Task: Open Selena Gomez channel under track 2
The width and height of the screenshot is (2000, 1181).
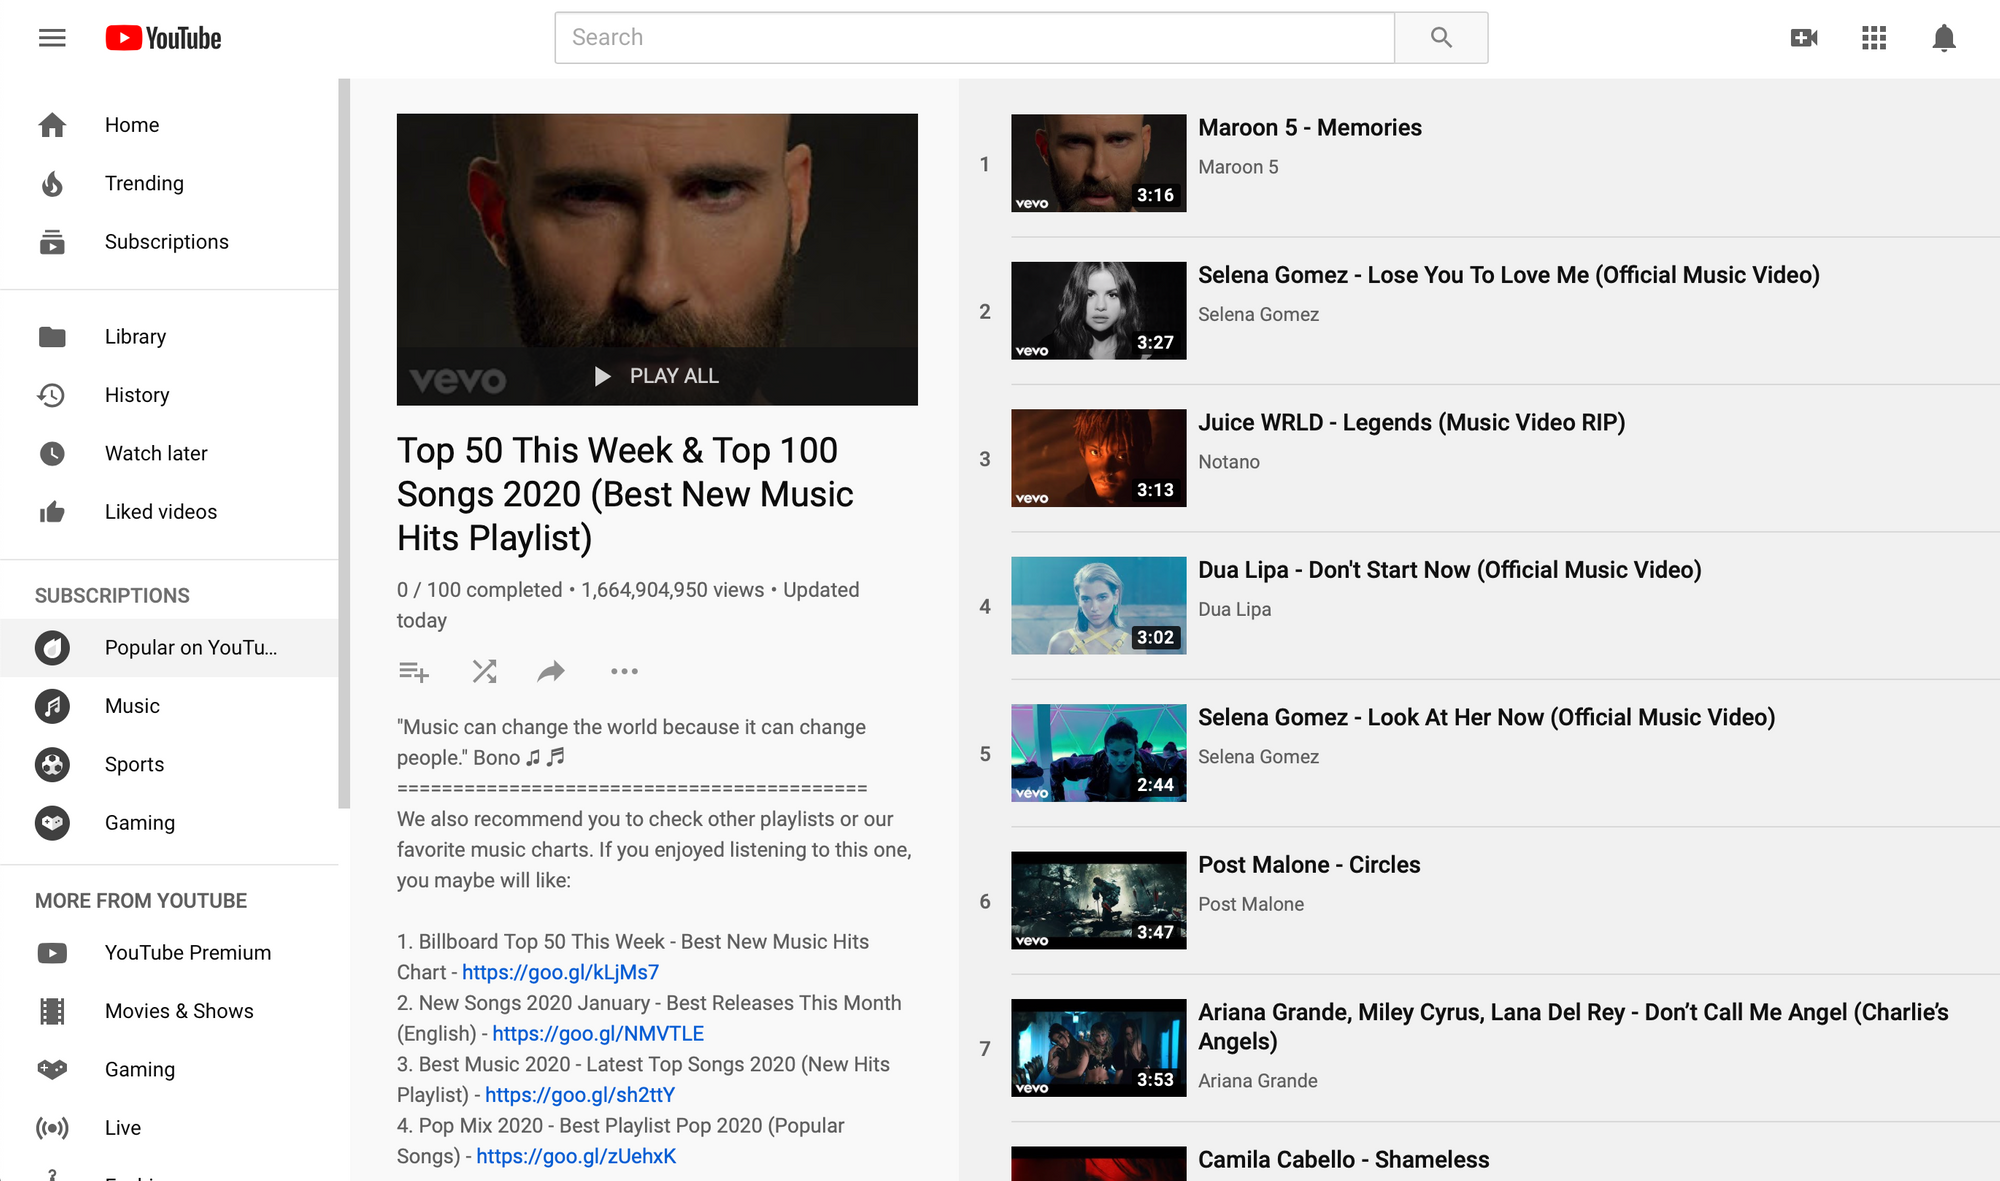Action: [1258, 314]
